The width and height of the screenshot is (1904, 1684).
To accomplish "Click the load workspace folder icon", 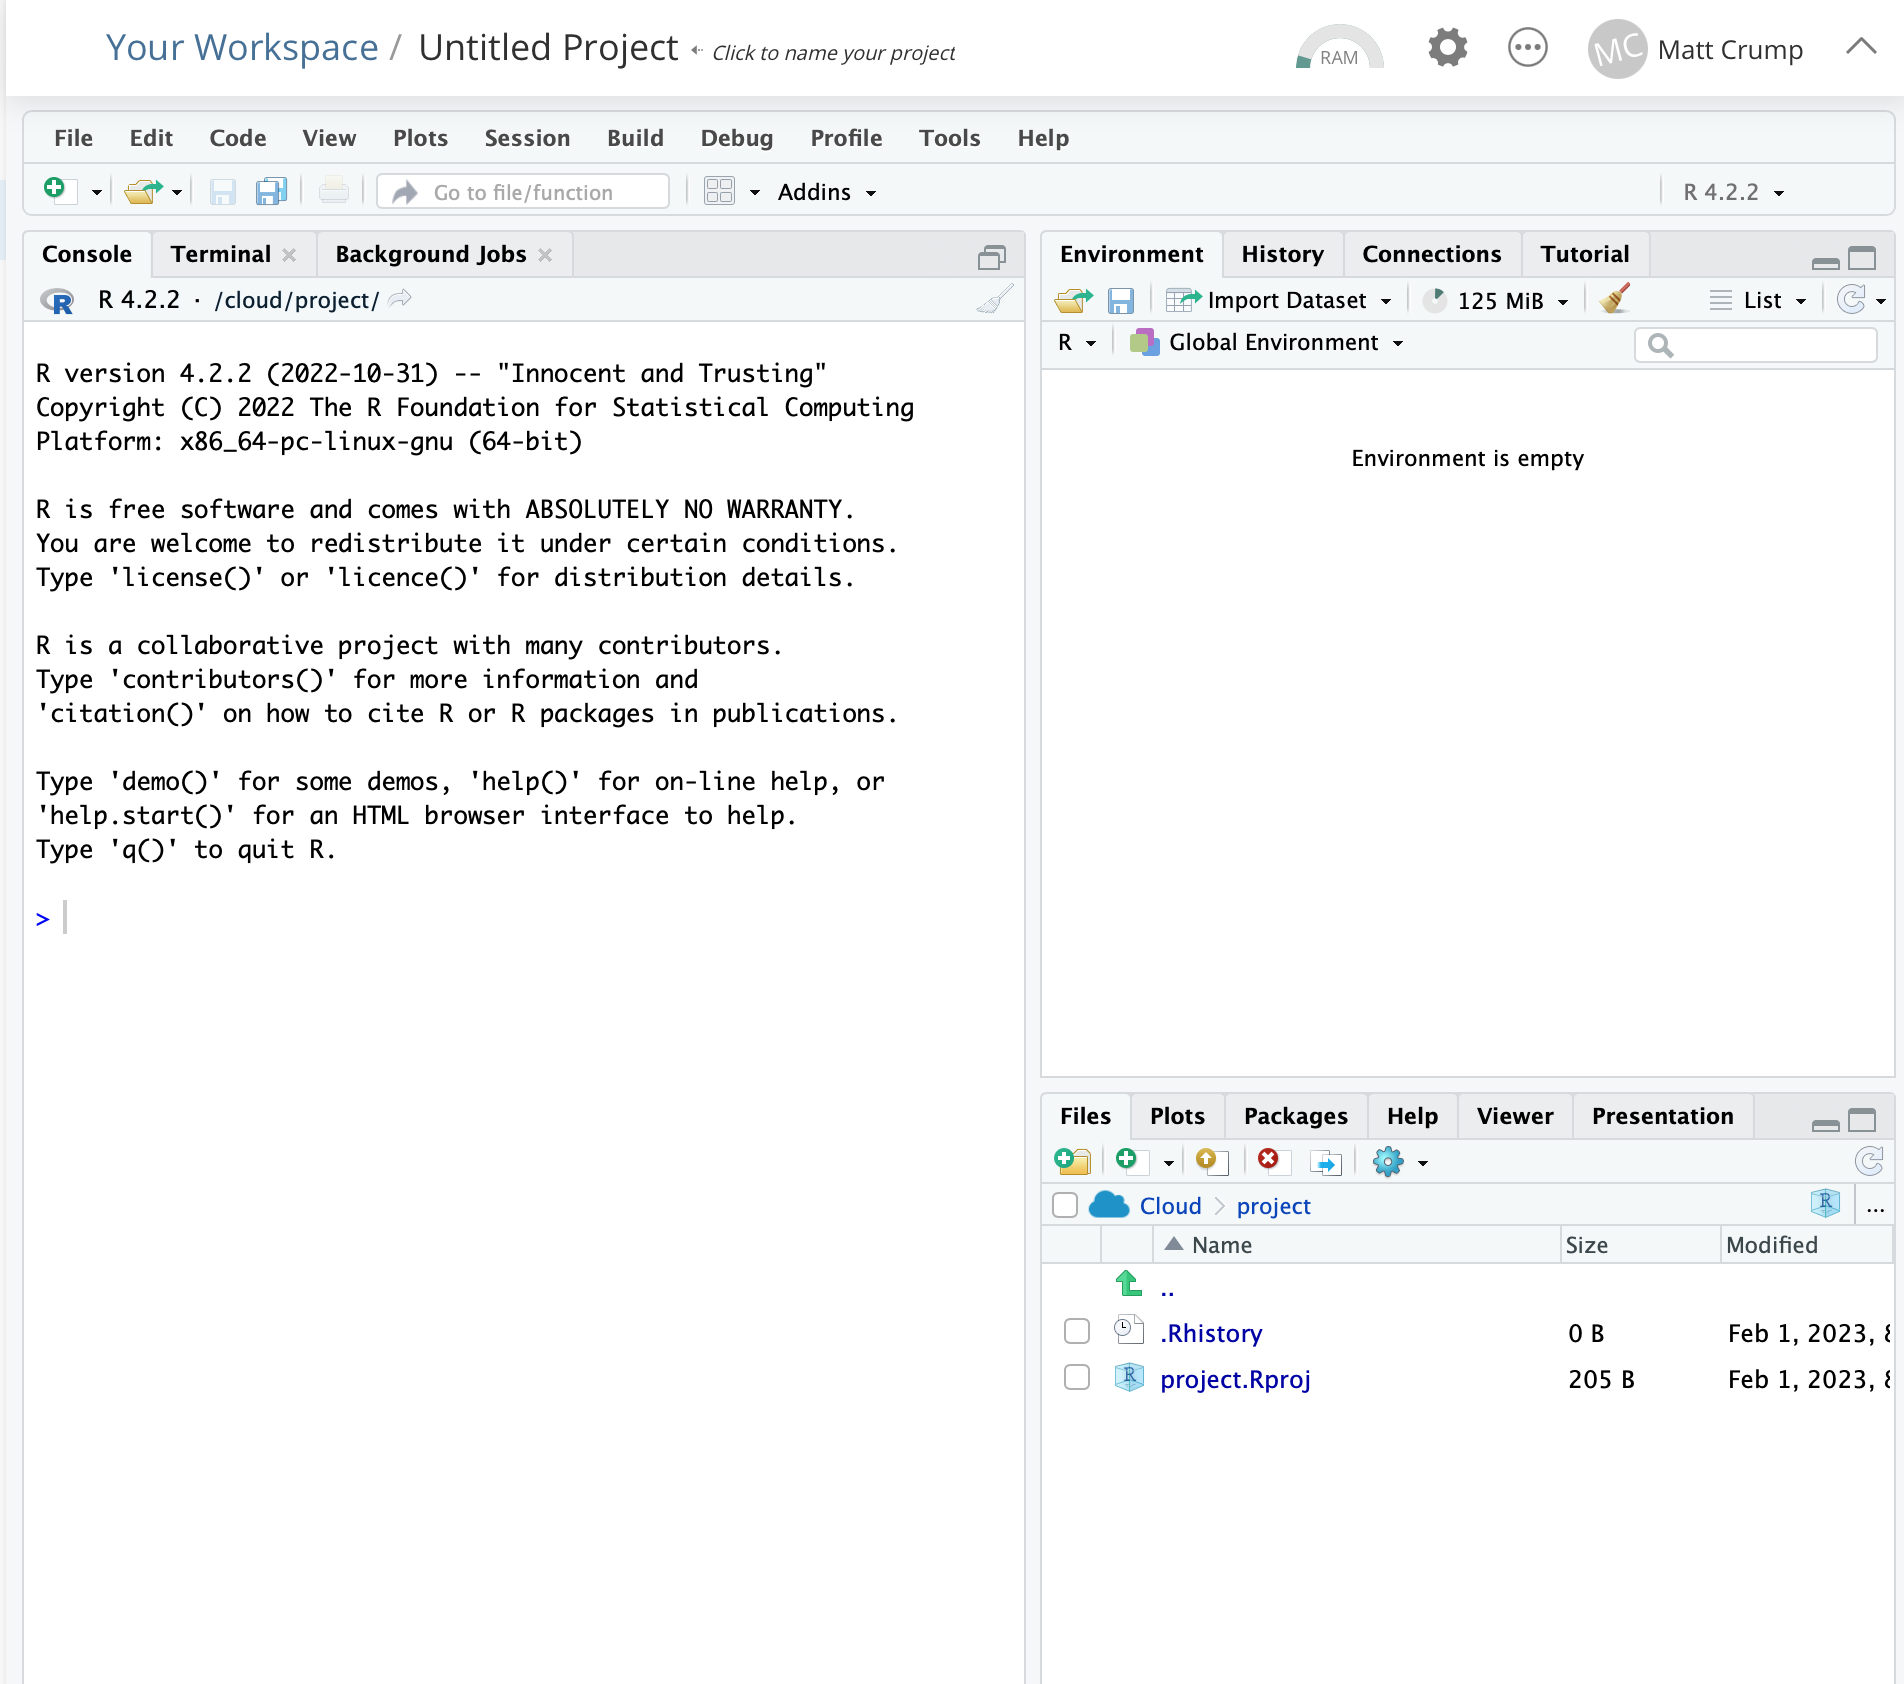I will (x=1074, y=300).
